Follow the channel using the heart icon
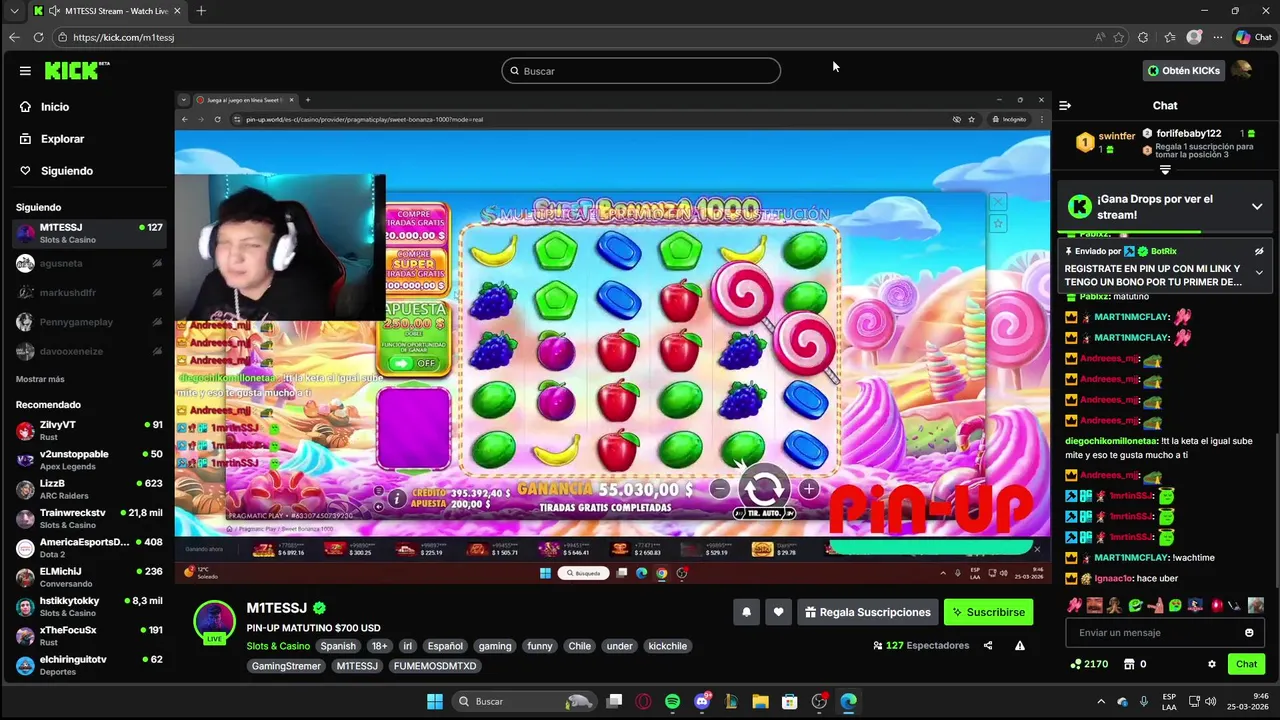Image resolution: width=1280 pixels, height=720 pixels. pyautogui.click(x=778, y=612)
